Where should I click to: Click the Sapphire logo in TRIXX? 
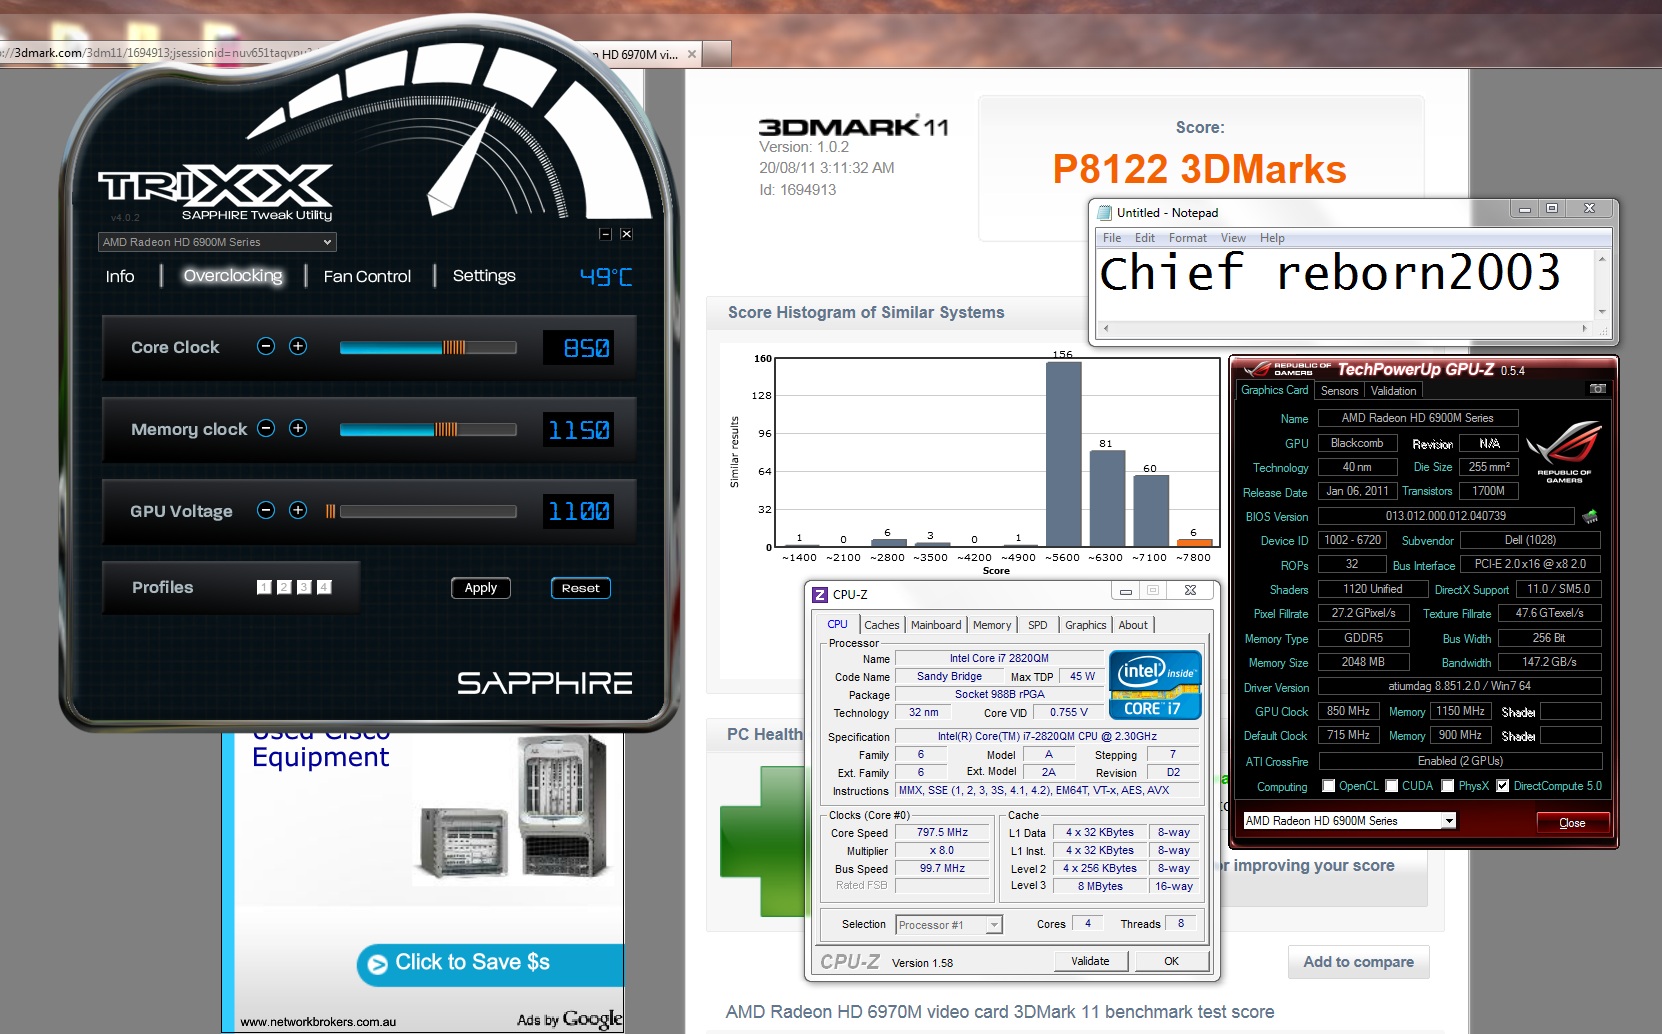[x=545, y=683]
